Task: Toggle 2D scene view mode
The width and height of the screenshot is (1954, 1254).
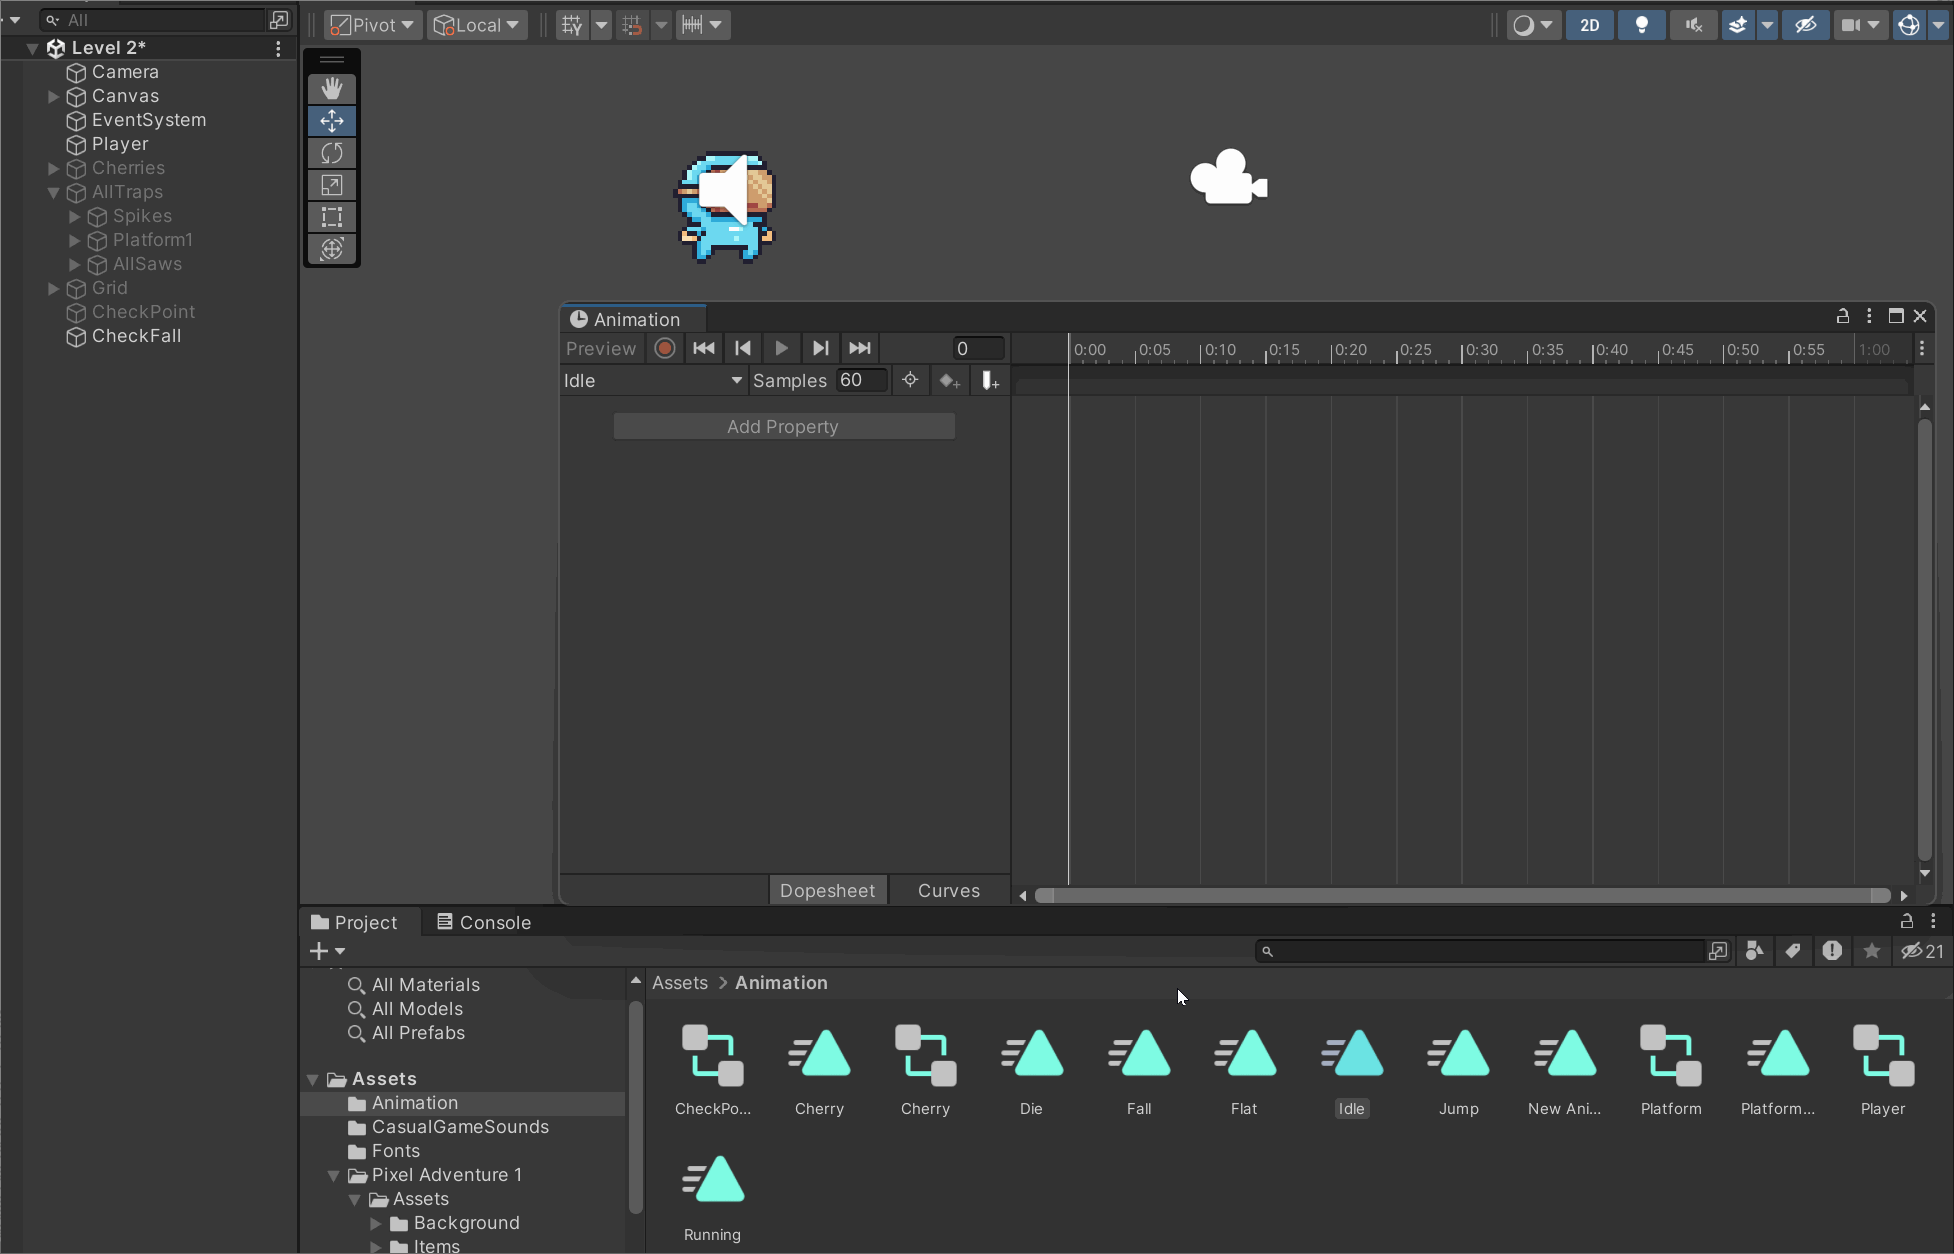Action: click(x=1590, y=24)
